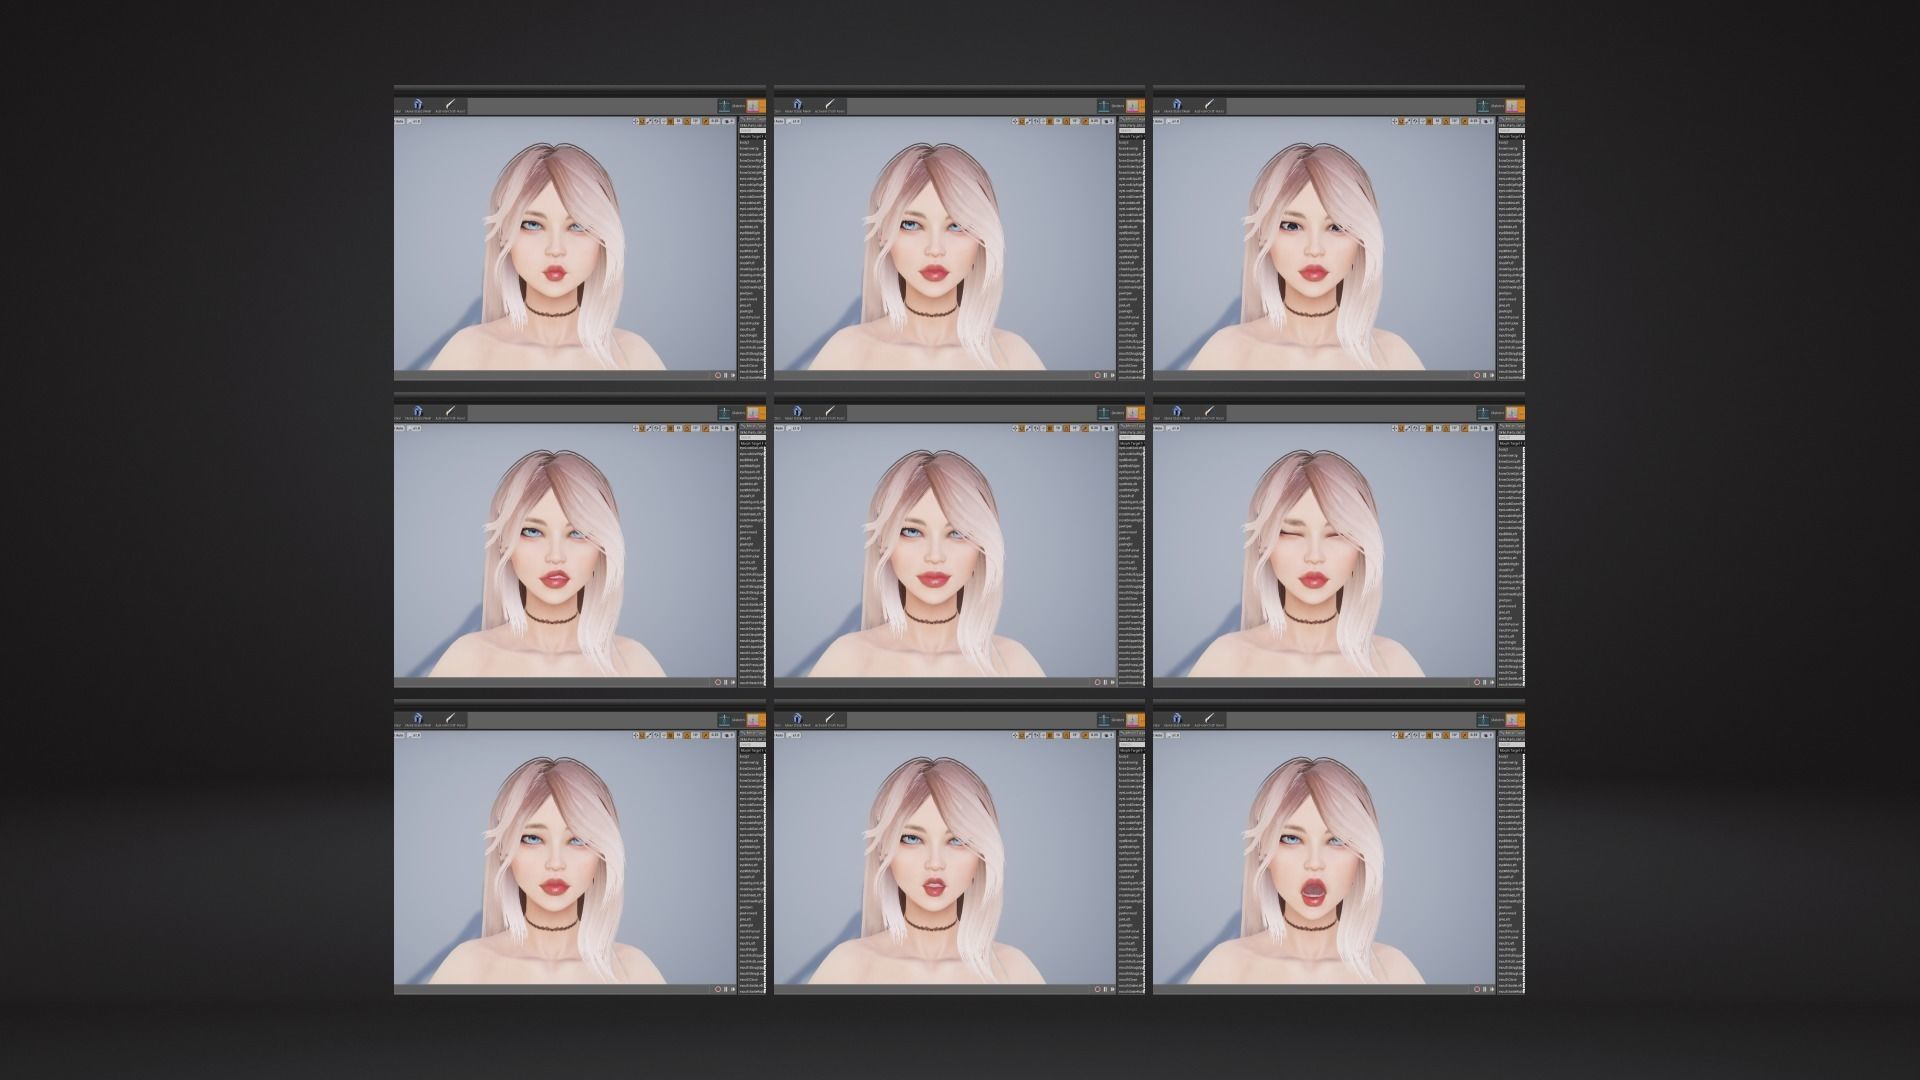Click Morph Target column header in top-left screenshot
Image resolution: width=1920 pixels, height=1080 pixels.
pyautogui.click(x=753, y=137)
